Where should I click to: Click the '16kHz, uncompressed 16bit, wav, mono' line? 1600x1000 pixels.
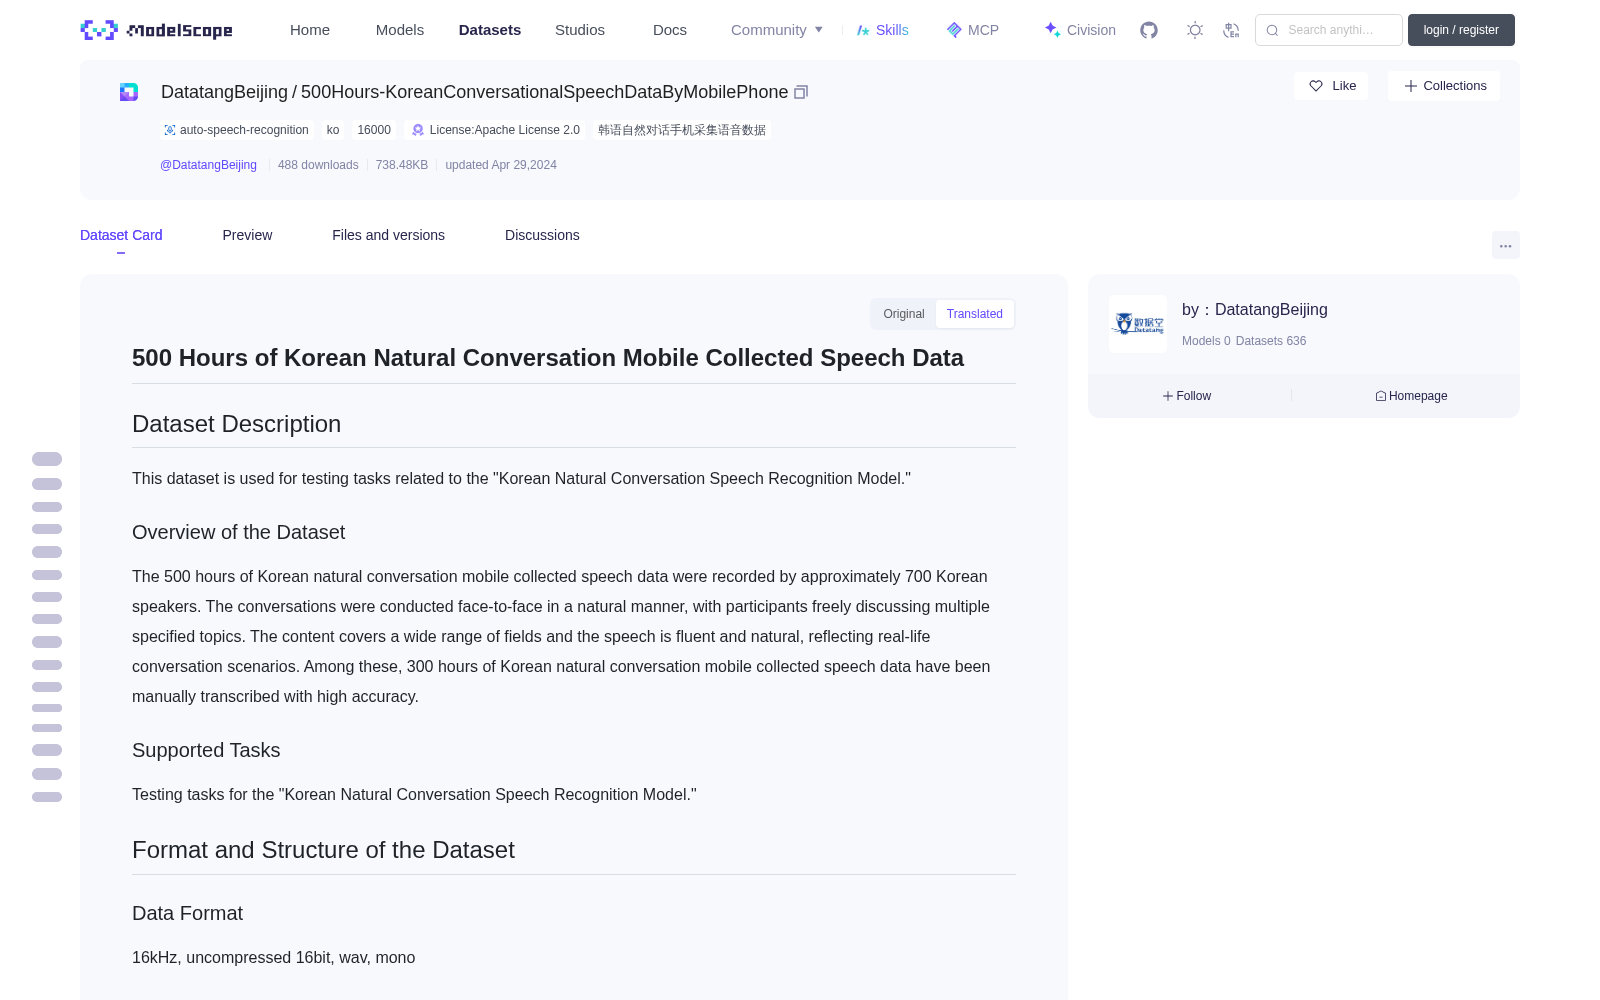click(x=273, y=957)
